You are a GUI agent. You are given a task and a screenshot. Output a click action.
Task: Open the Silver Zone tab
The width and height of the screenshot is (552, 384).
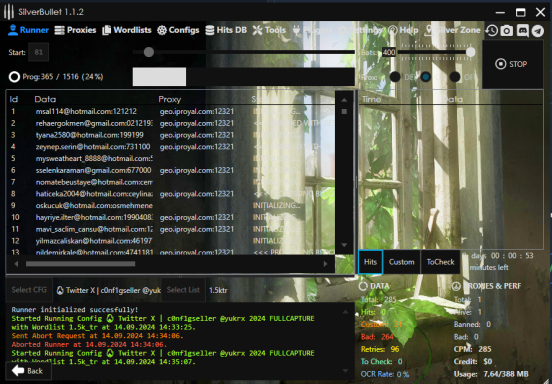pos(452,30)
